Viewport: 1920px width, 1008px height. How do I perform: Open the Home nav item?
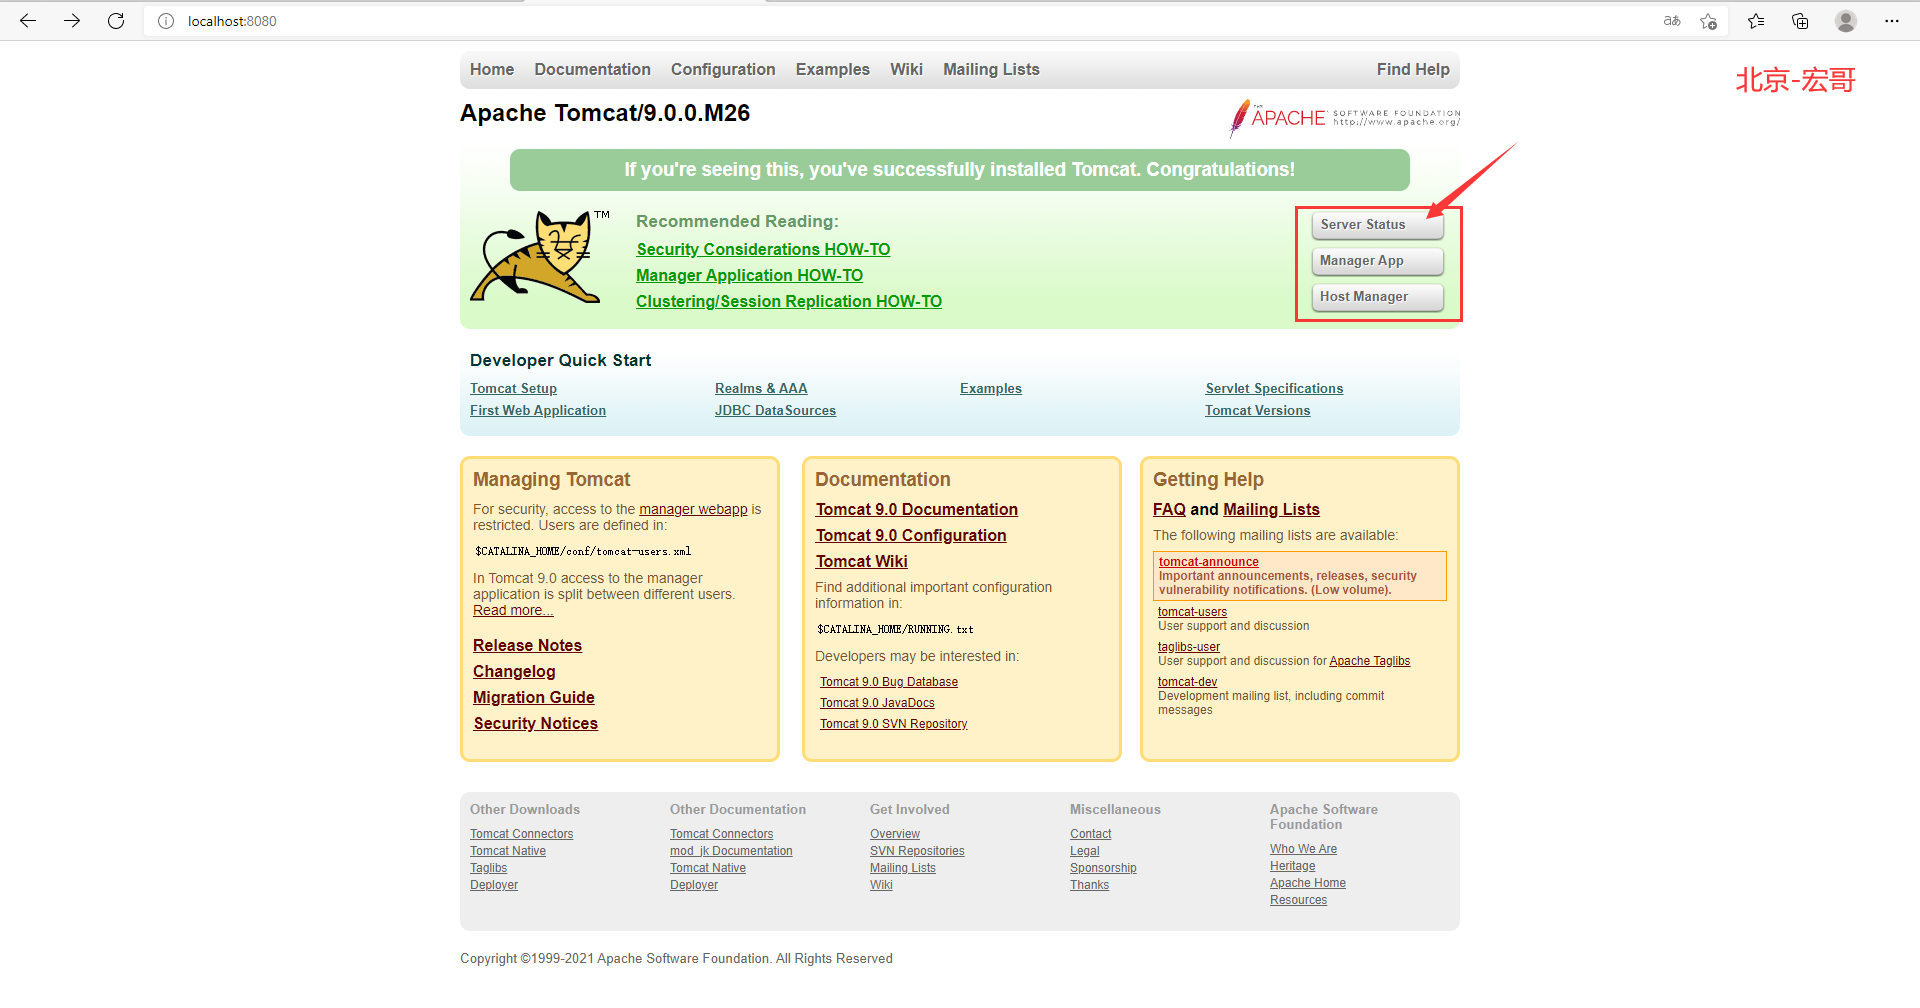point(492,70)
